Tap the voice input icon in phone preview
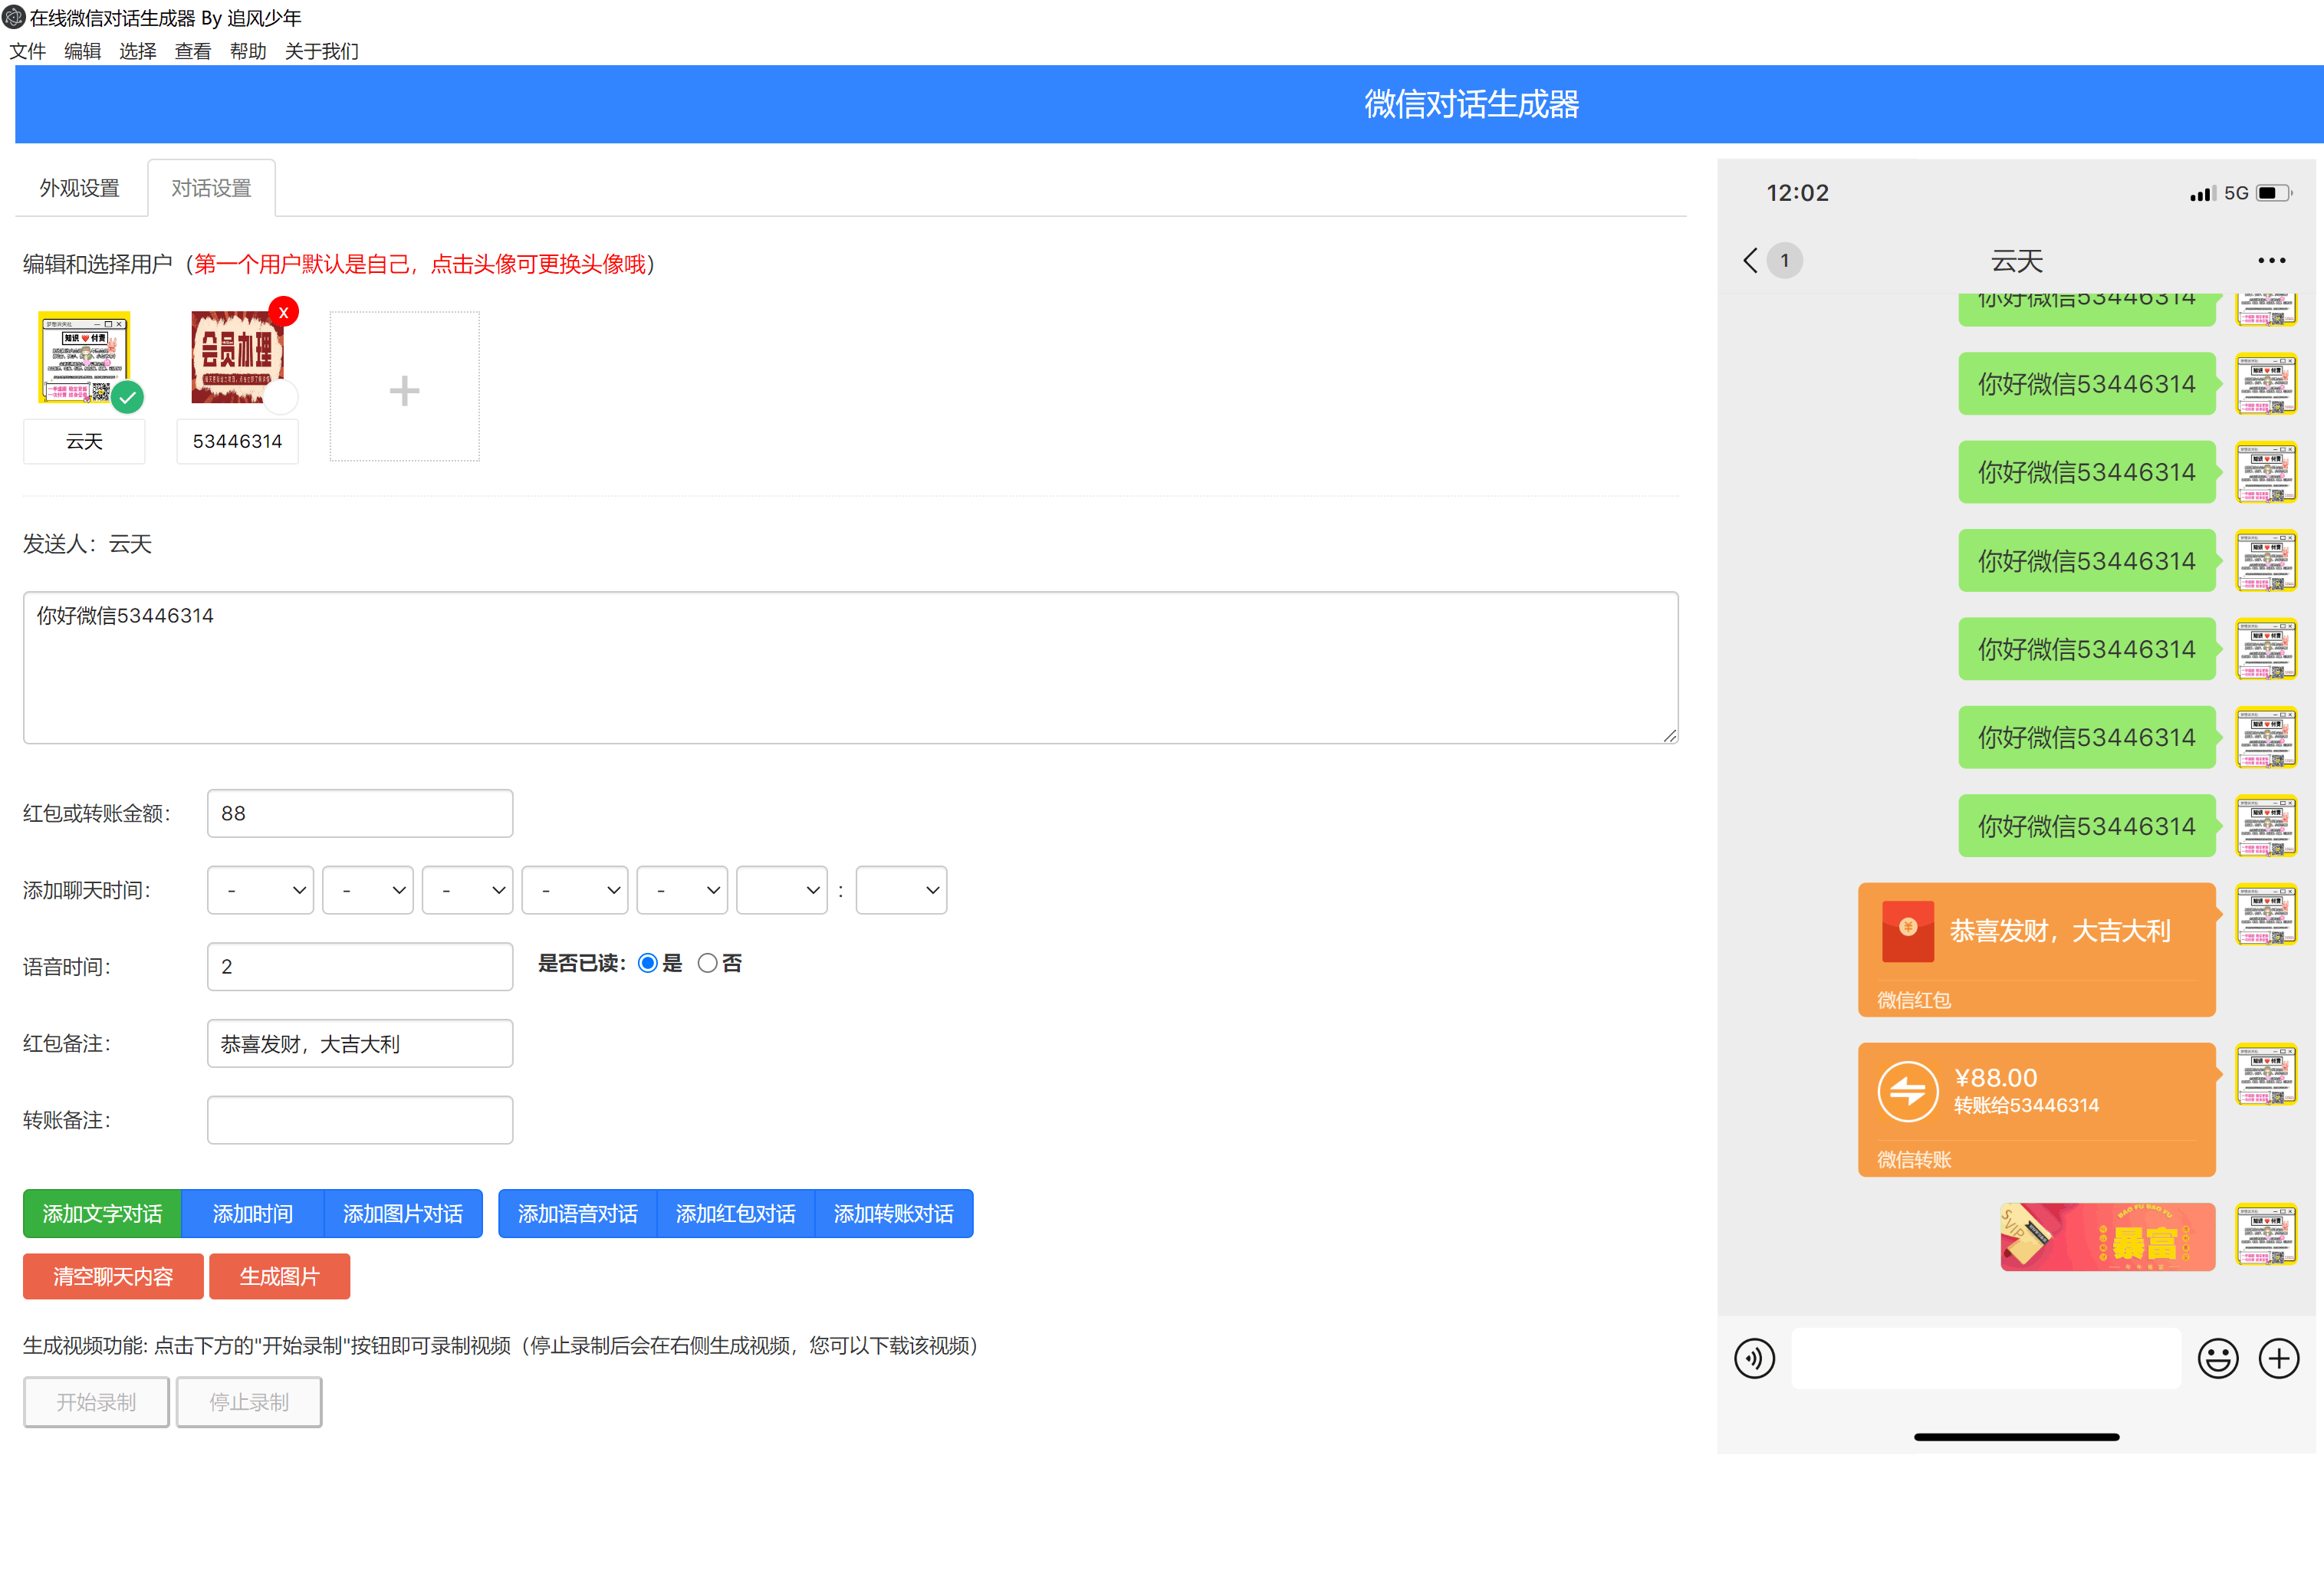The height and width of the screenshot is (1590, 2324). point(1754,1358)
